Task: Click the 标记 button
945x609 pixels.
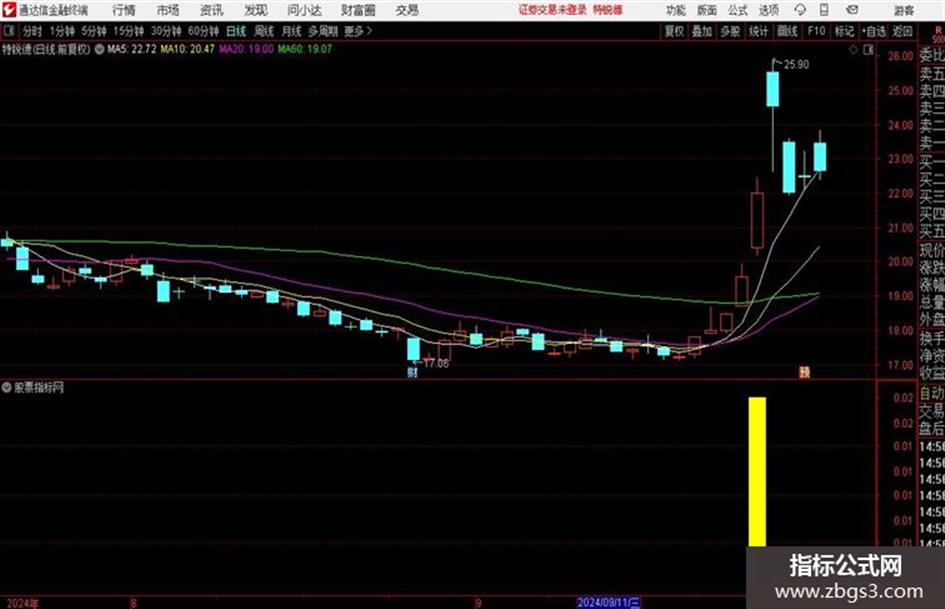Action: click(x=844, y=31)
